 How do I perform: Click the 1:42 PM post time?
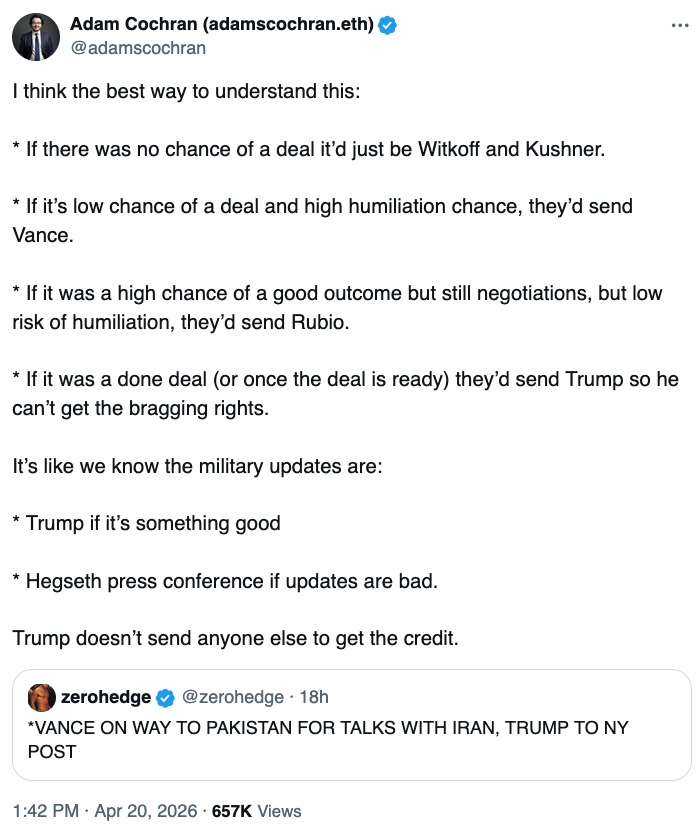coord(46,811)
